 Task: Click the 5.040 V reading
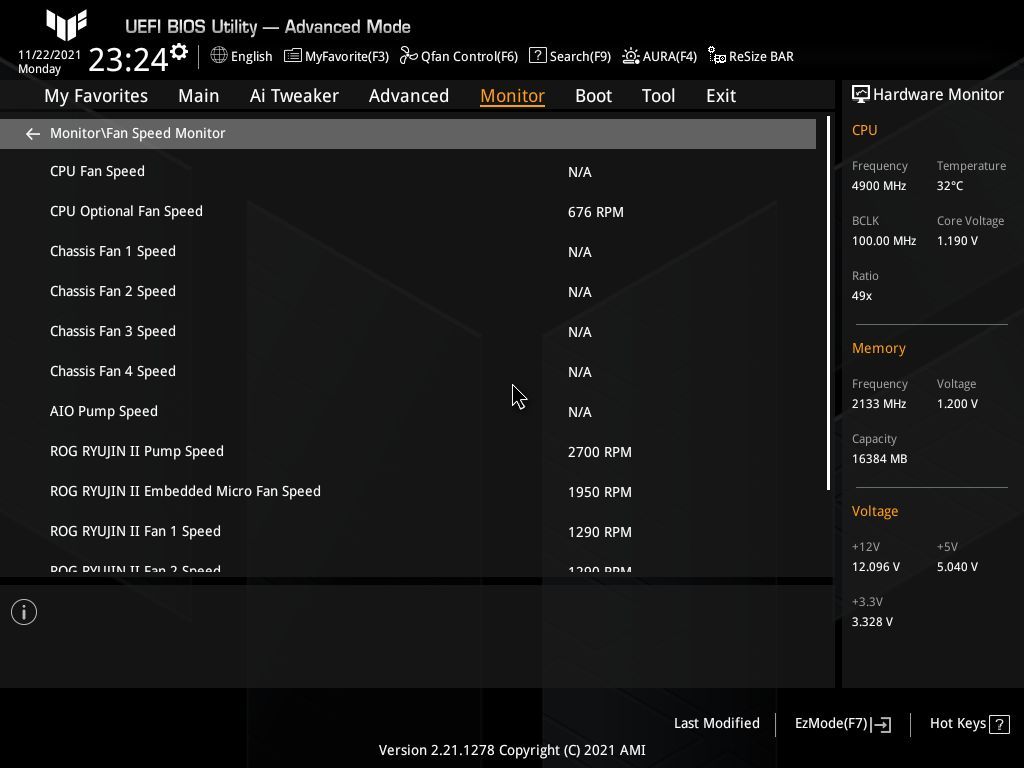(957, 567)
